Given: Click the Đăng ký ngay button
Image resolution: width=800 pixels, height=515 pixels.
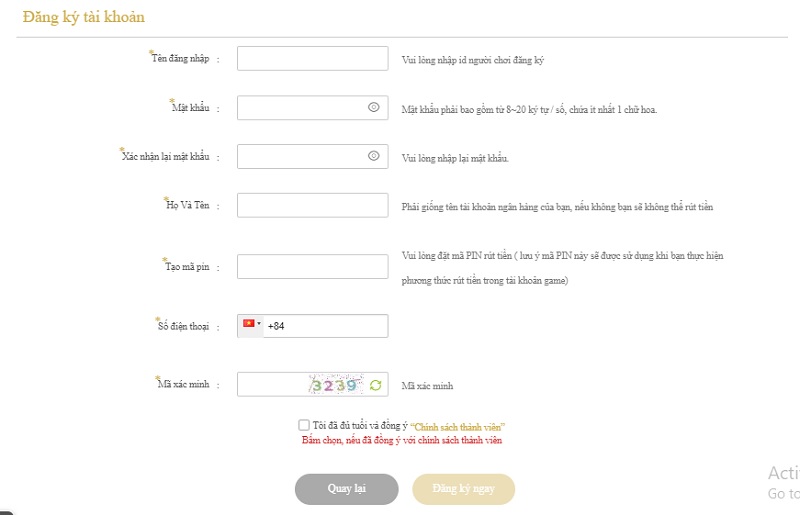Looking at the screenshot, I should pyautogui.click(x=464, y=488).
